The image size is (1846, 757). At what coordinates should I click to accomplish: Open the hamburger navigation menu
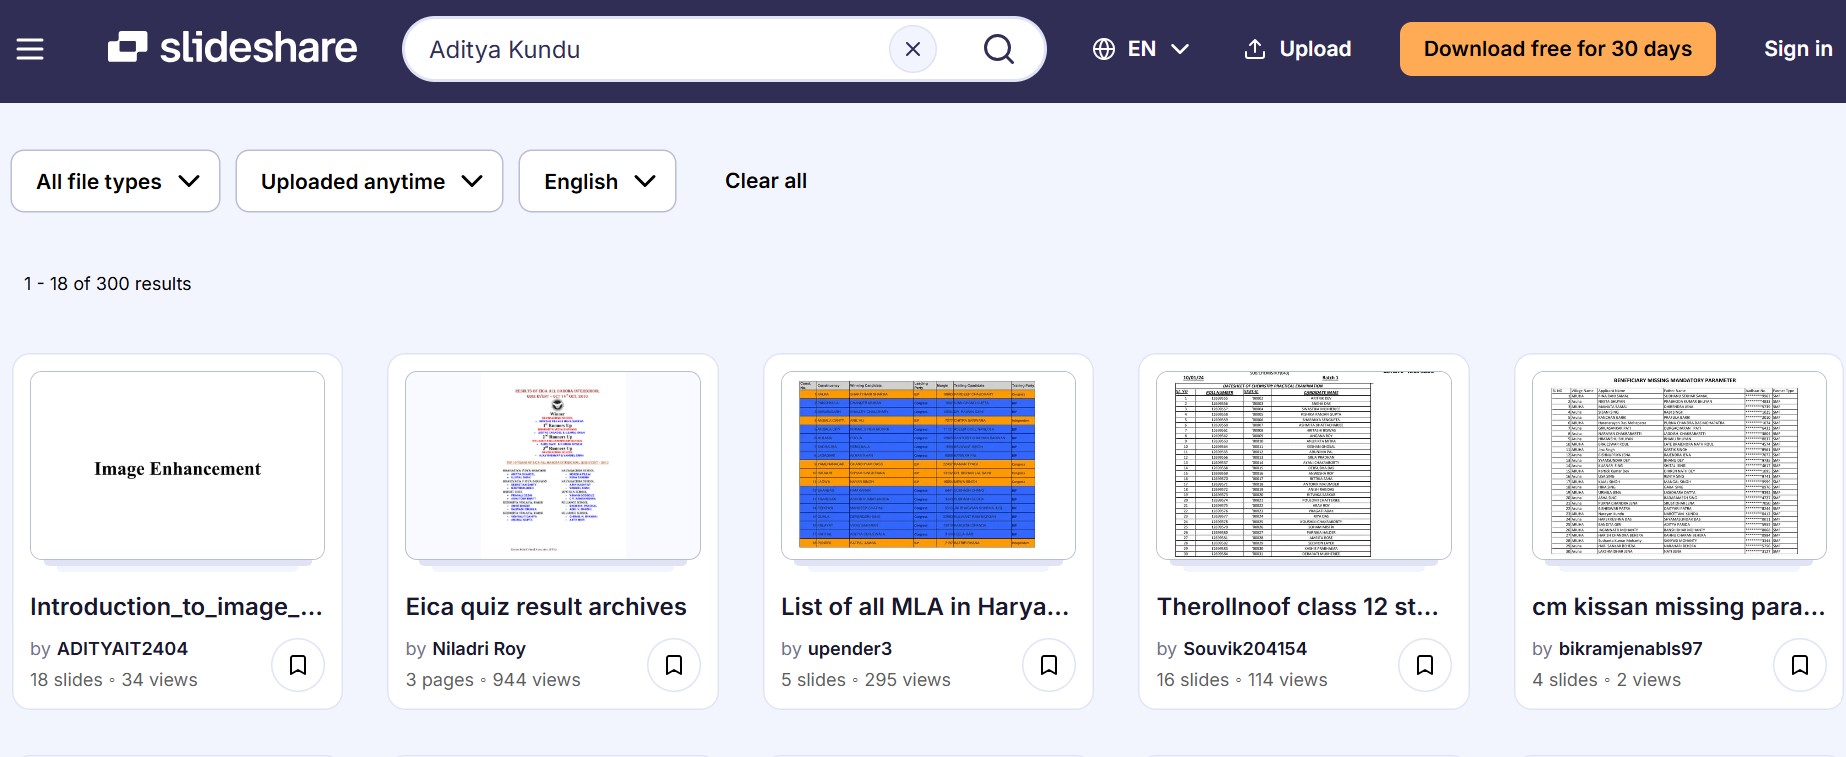click(30, 49)
